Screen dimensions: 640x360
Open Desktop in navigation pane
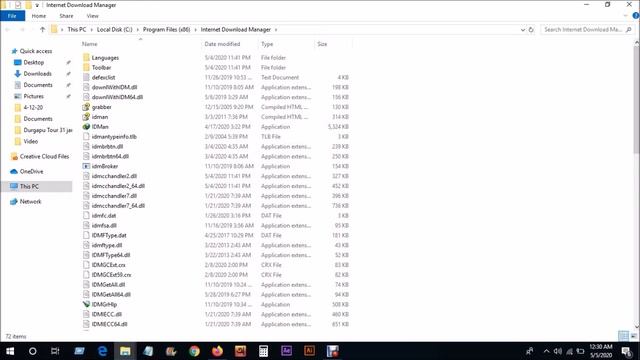pos(33,62)
